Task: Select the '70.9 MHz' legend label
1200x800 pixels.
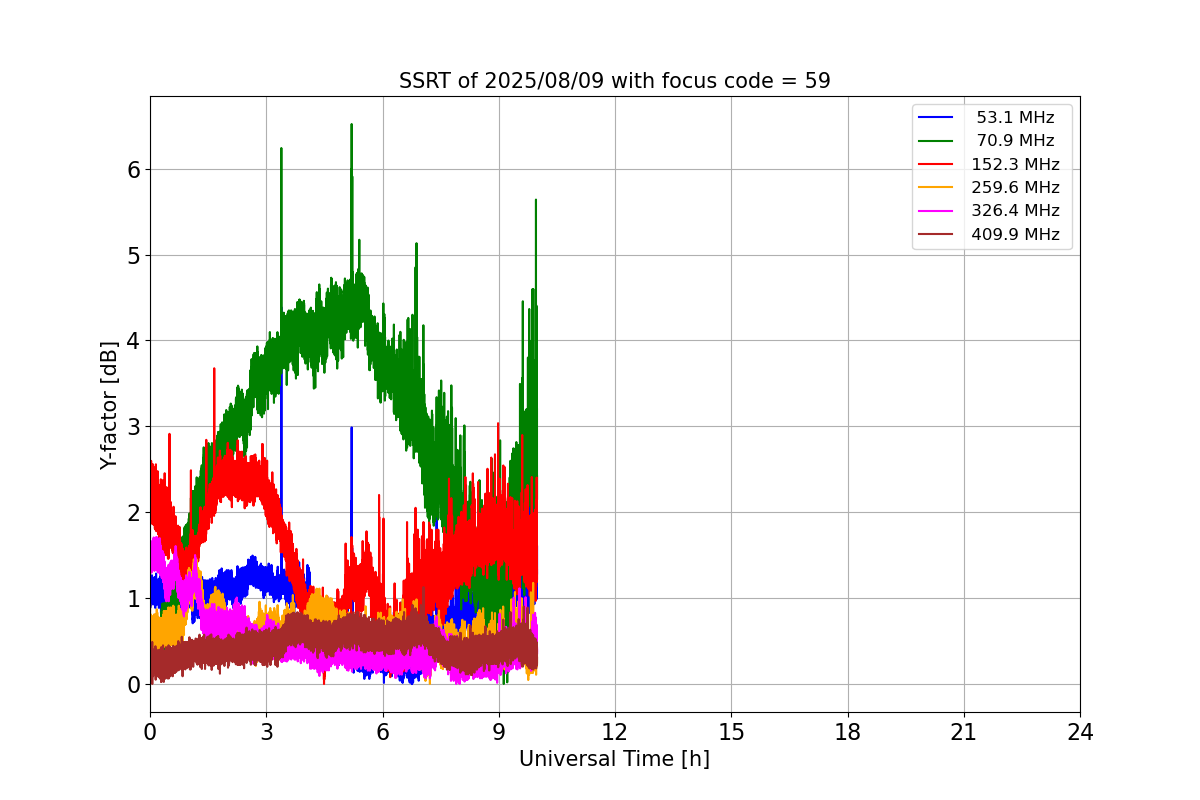Action: pos(1015,141)
